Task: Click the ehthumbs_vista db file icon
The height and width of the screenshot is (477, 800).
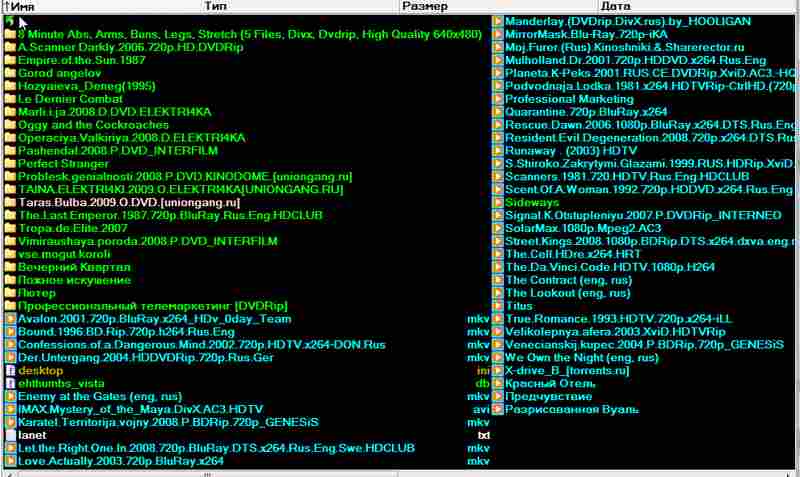Action: [10, 384]
